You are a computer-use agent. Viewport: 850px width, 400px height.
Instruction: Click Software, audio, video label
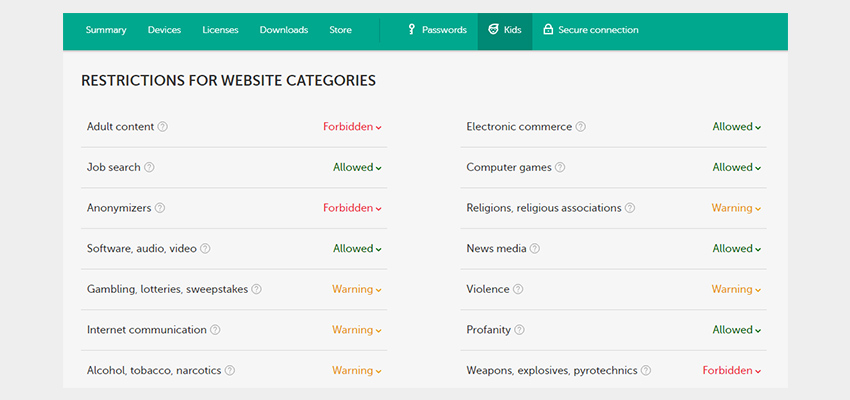tap(141, 249)
